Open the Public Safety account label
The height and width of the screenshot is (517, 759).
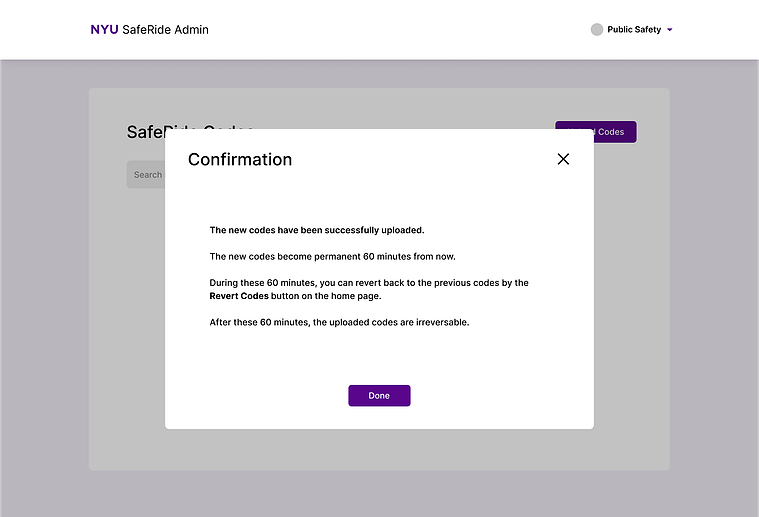[634, 30]
